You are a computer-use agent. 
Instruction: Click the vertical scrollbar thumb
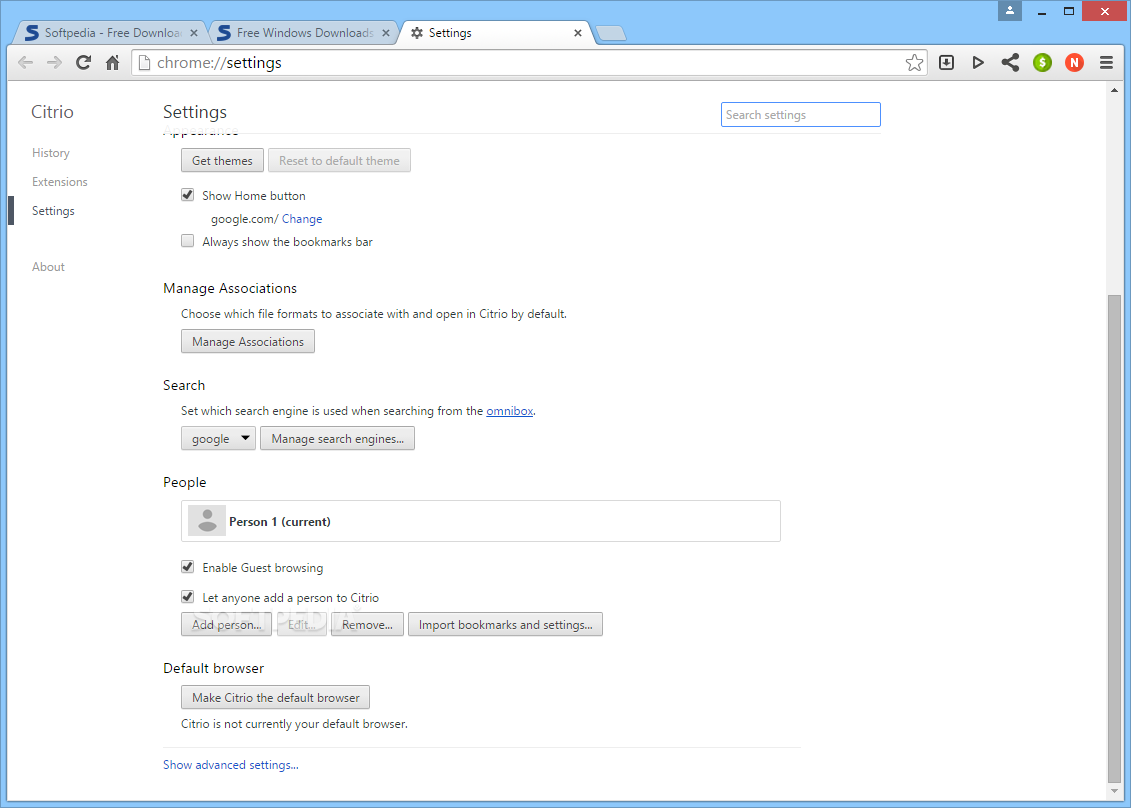pyautogui.click(x=1114, y=537)
